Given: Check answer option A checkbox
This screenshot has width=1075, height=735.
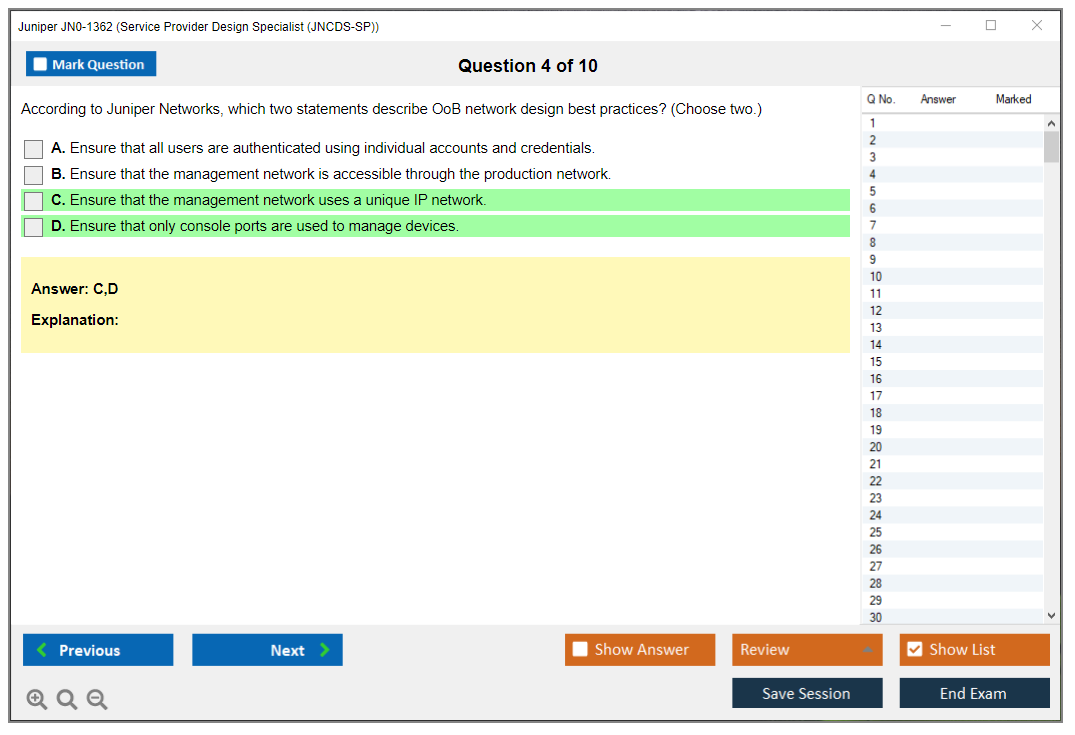Looking at the screenshot, I should coord(34,149).
